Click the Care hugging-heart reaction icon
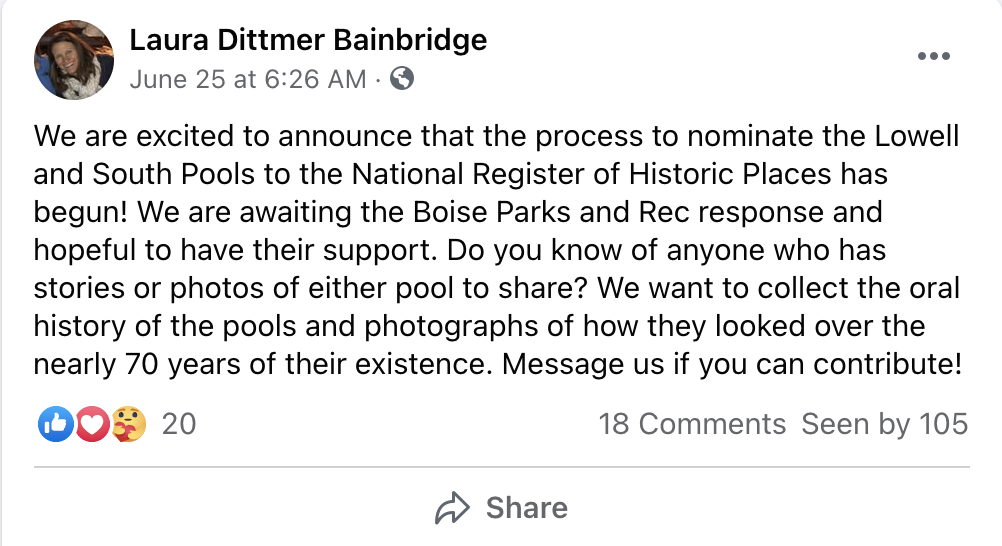 (x=129, y=424)
